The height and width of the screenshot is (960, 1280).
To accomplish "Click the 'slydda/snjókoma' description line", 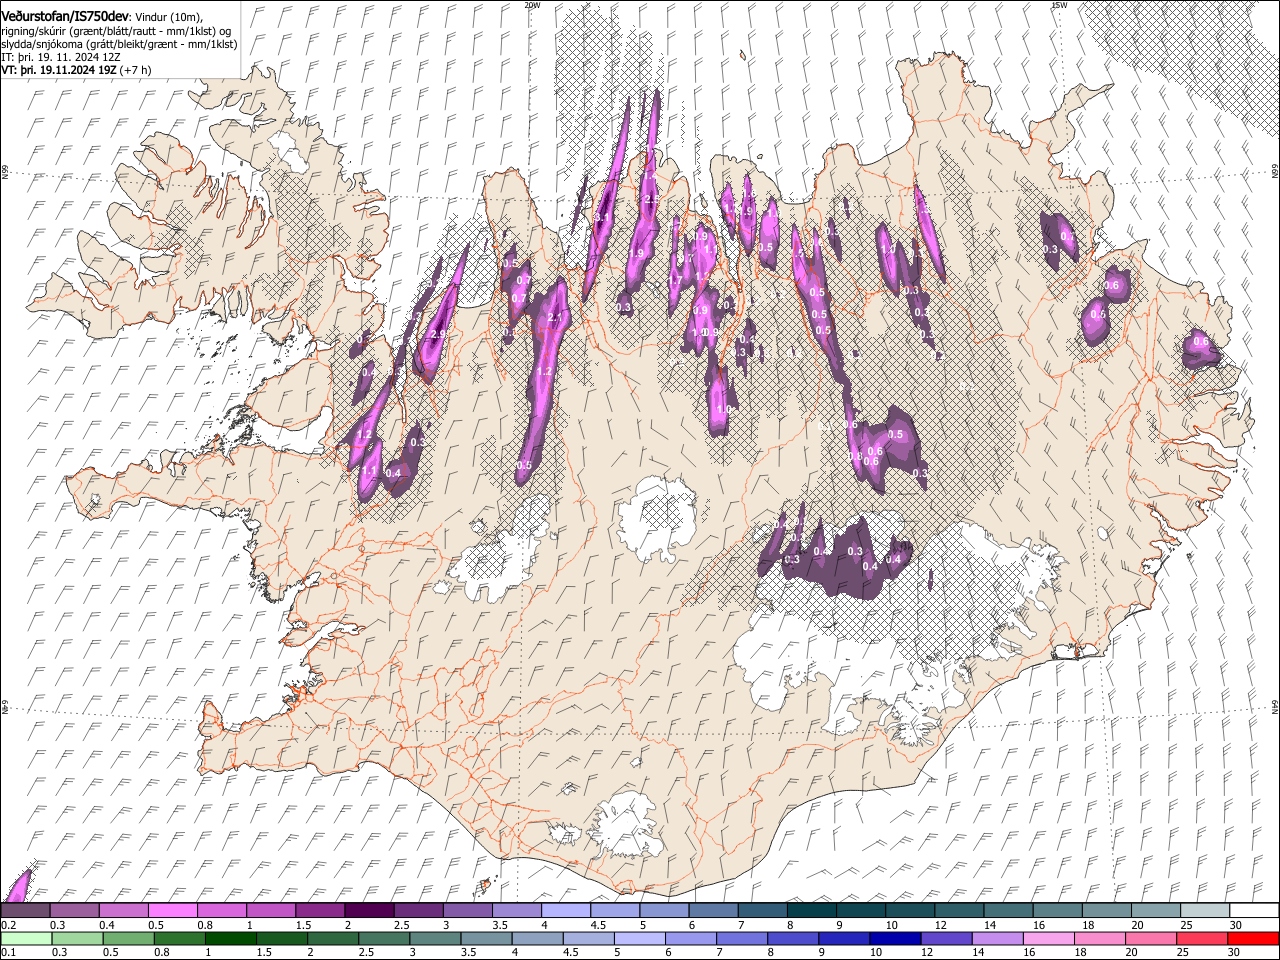I will pyautogui.click(x=118, y=44).
